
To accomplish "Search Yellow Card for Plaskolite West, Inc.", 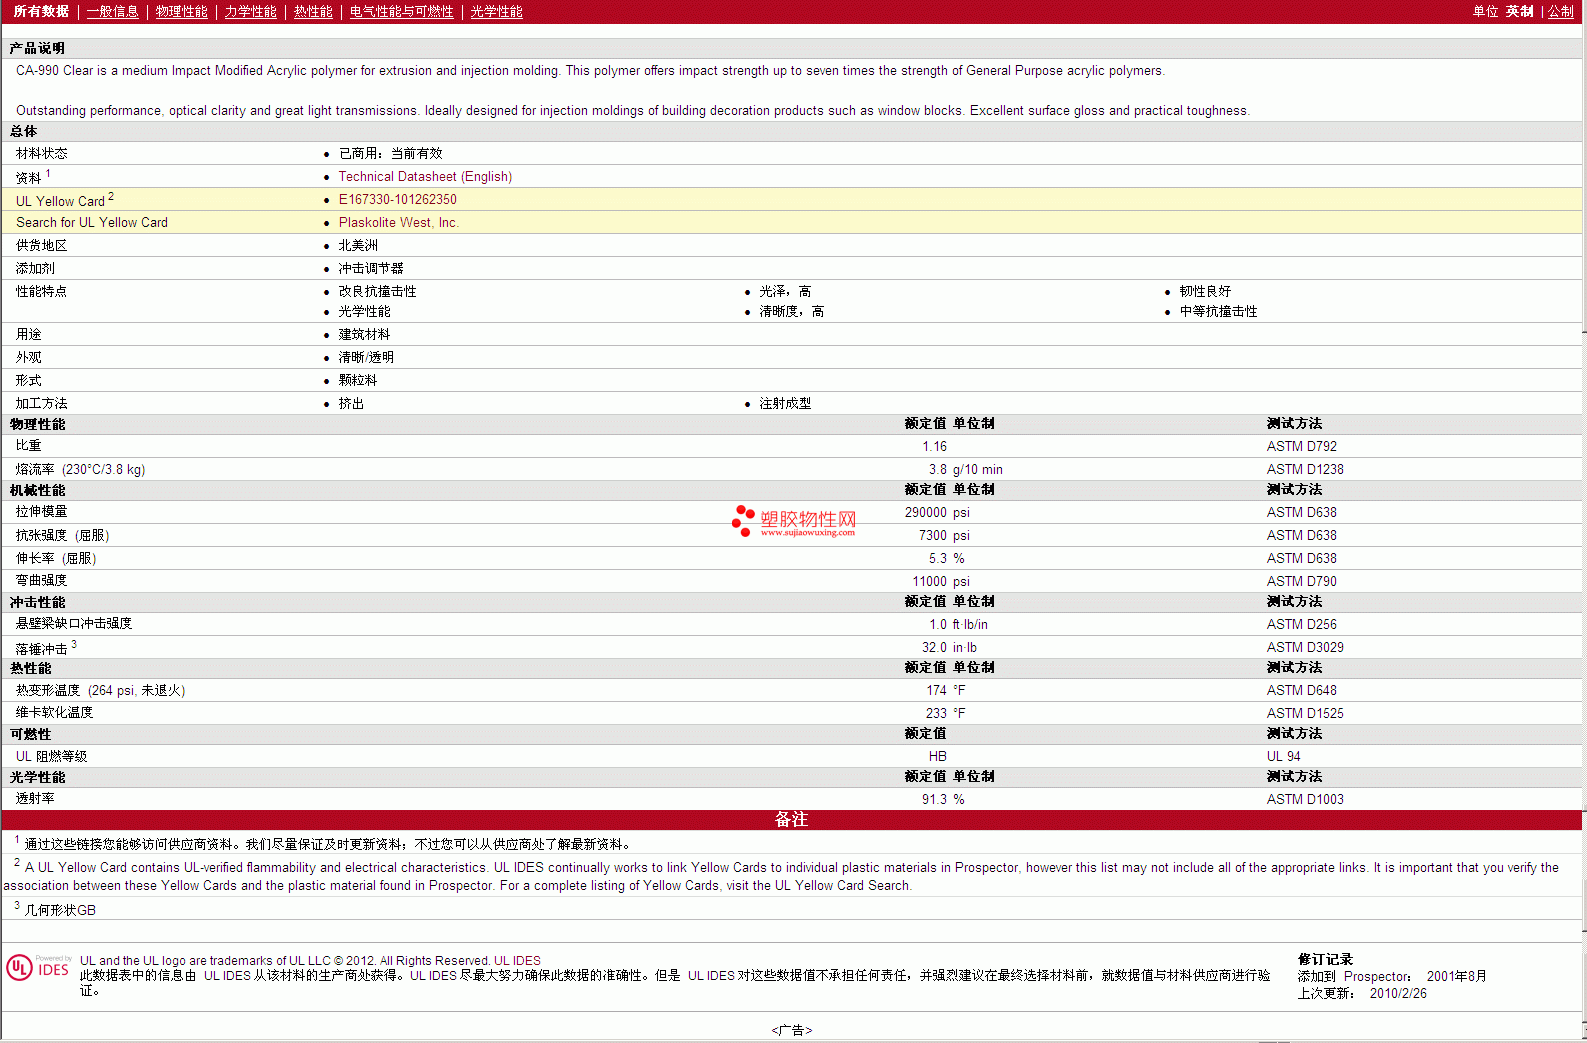I will (398, 222).
